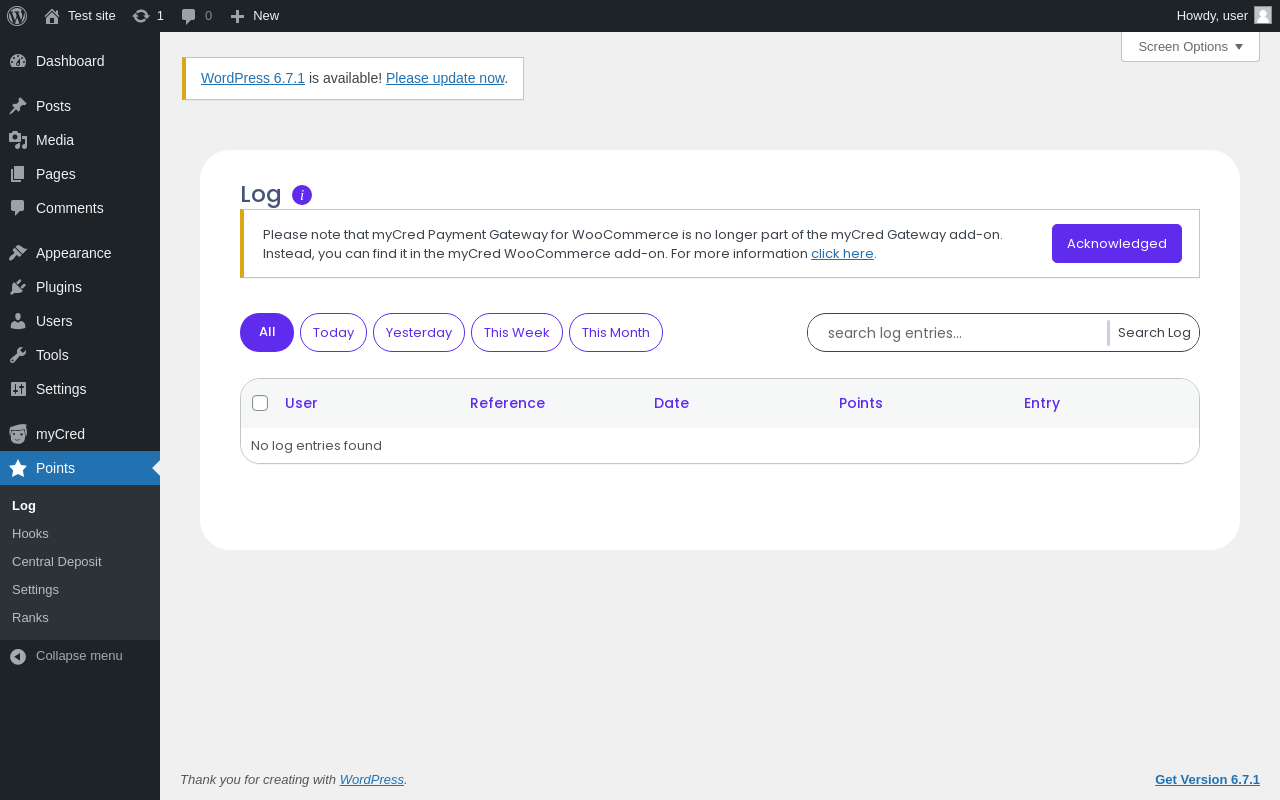Viewport: 1280px width, 800px height.
Task: Click No log entries found text
Action: [316, 446]
